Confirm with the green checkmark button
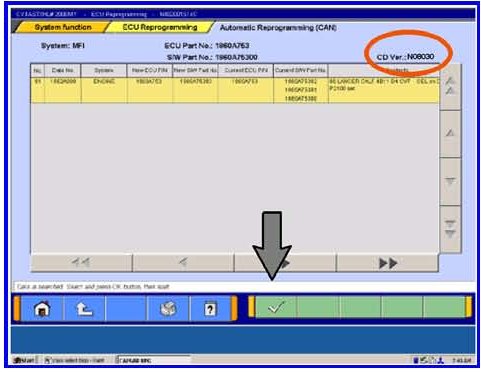The width and height of the screenshot is (481, 373). (x=276, y=307)
